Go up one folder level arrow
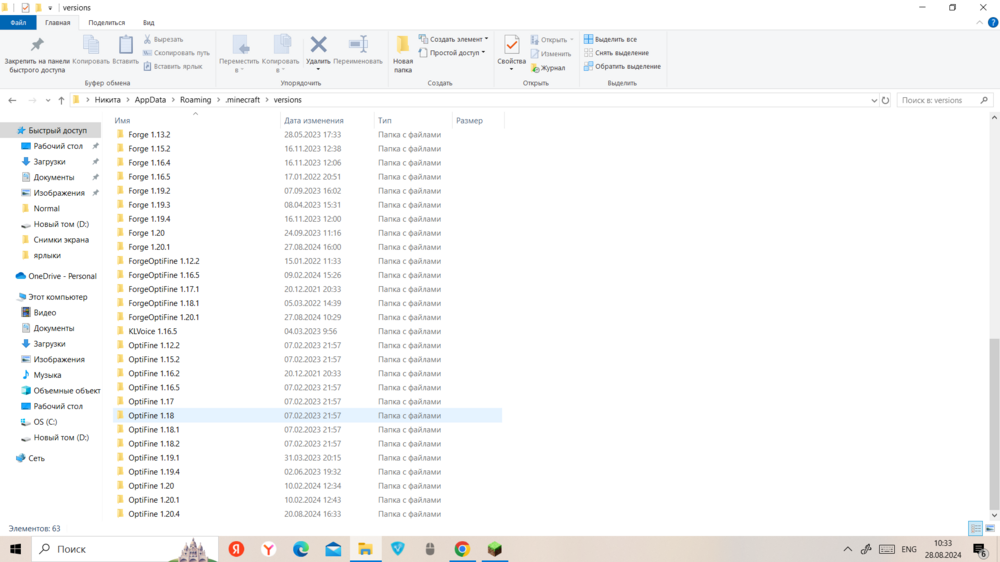Screen dimensions: 1000x562 pos(61,100)
